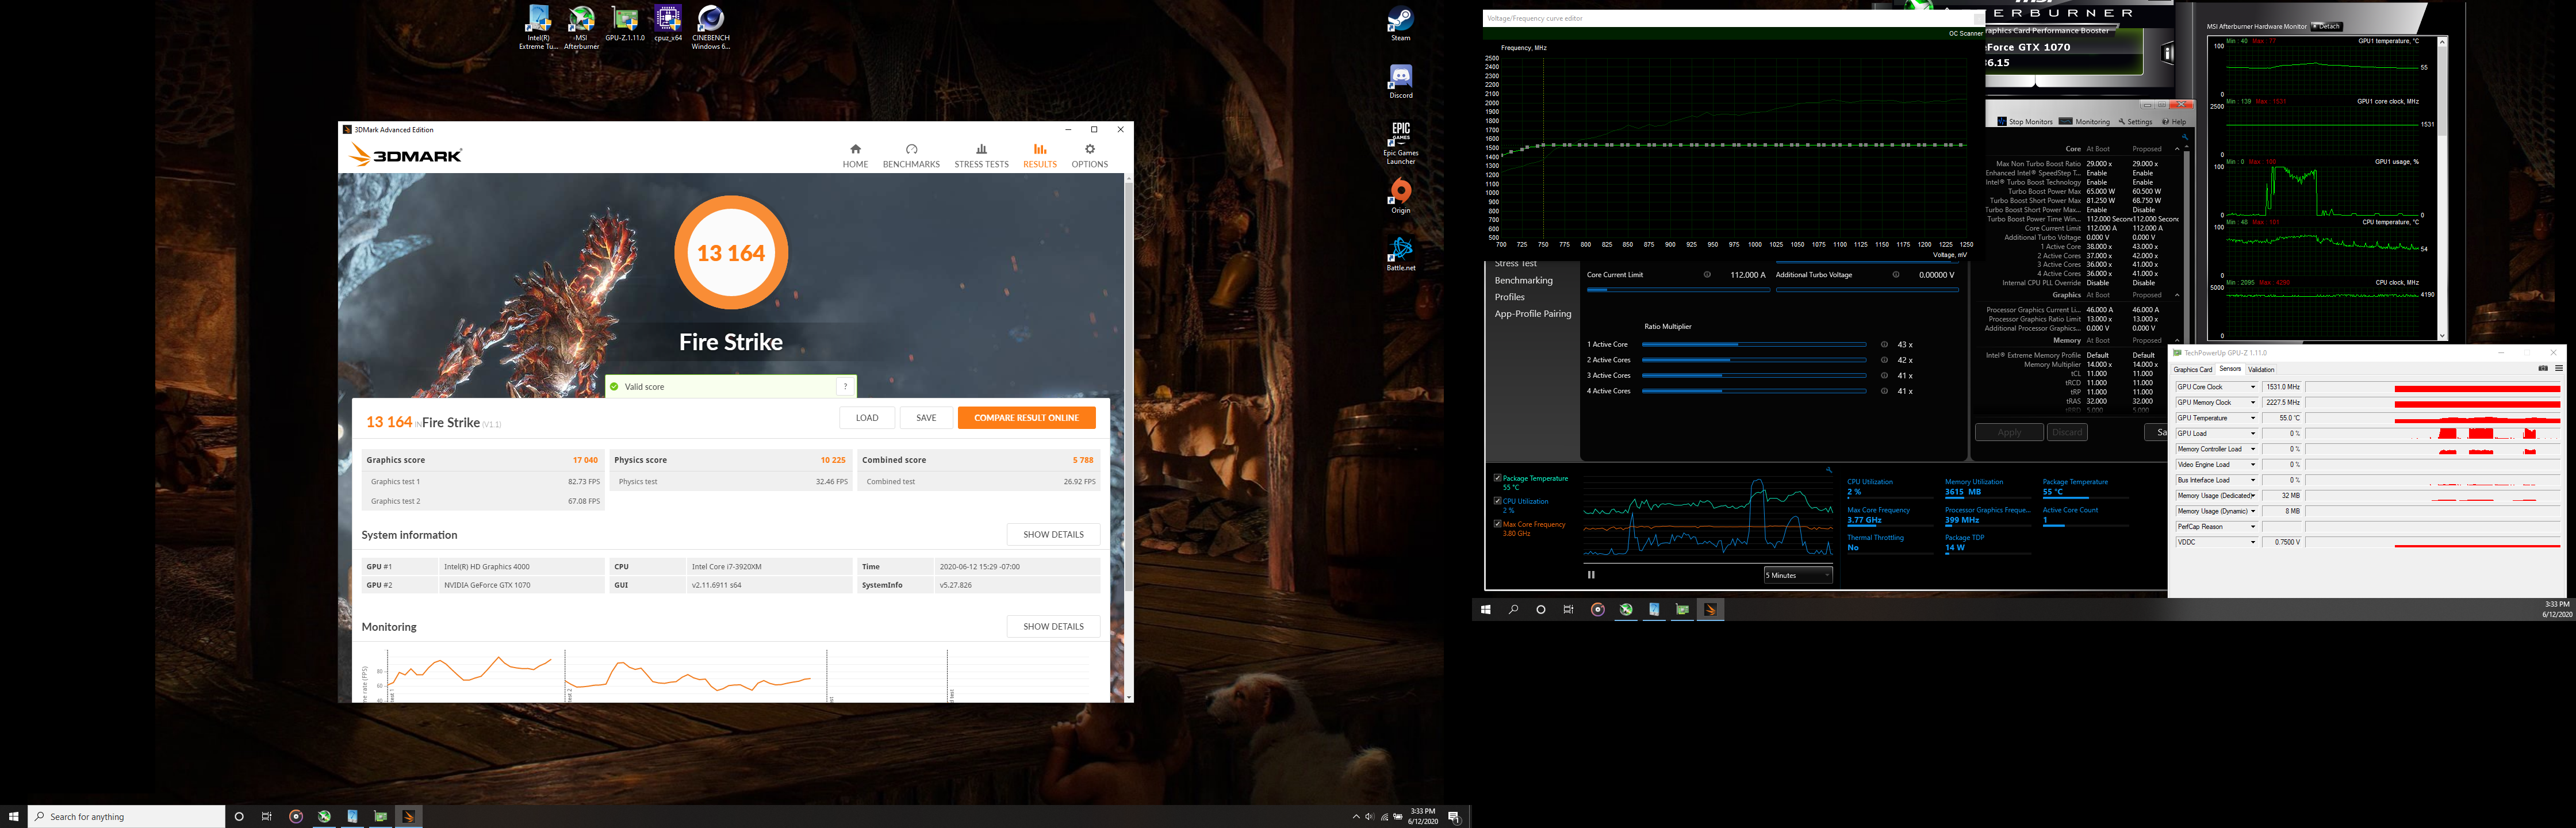
Task: Open Help in XTU toolbar
Action: coord(2174,122)
